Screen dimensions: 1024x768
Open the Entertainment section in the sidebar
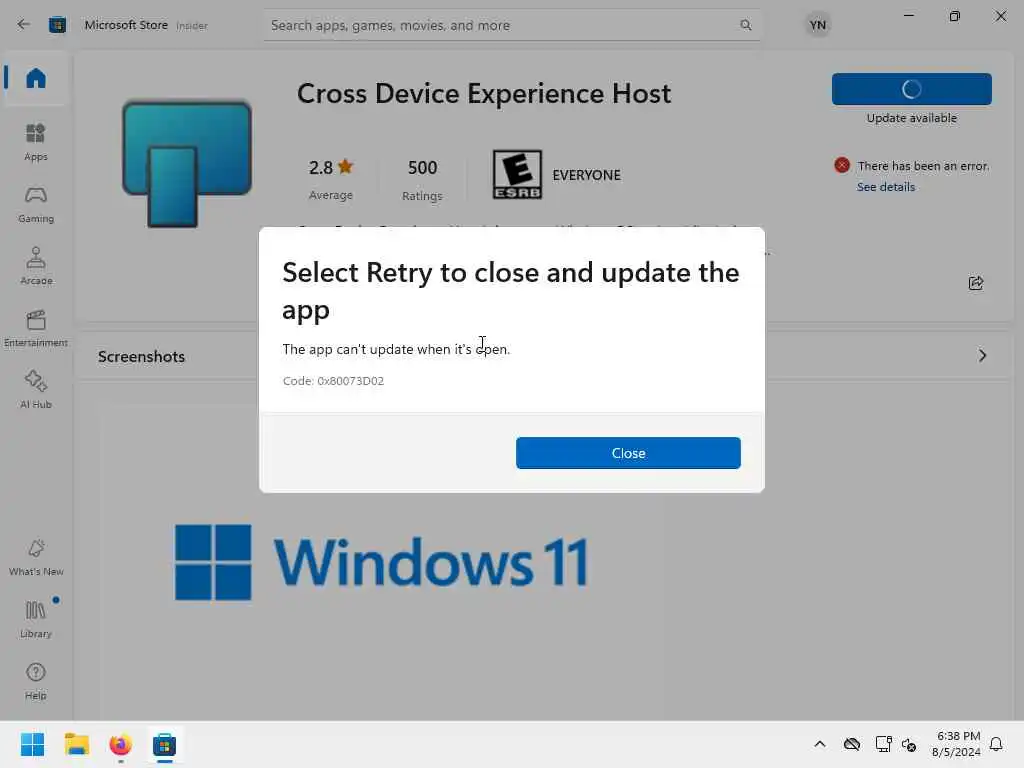coord(36,328)
